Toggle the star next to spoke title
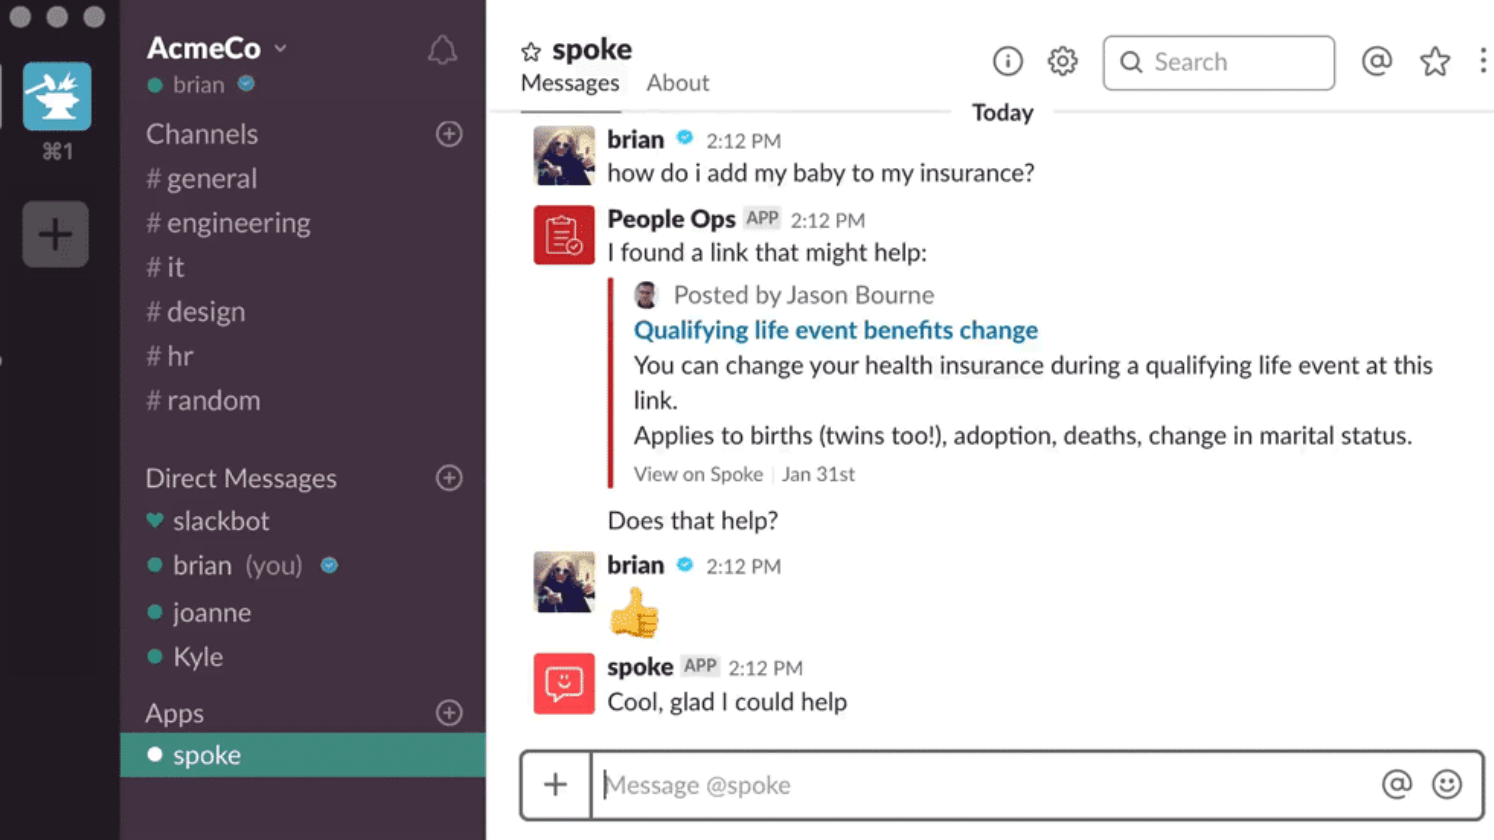The height and width of the screenshot is (840, 1494). pyautogui.click(x=531, y=51)
